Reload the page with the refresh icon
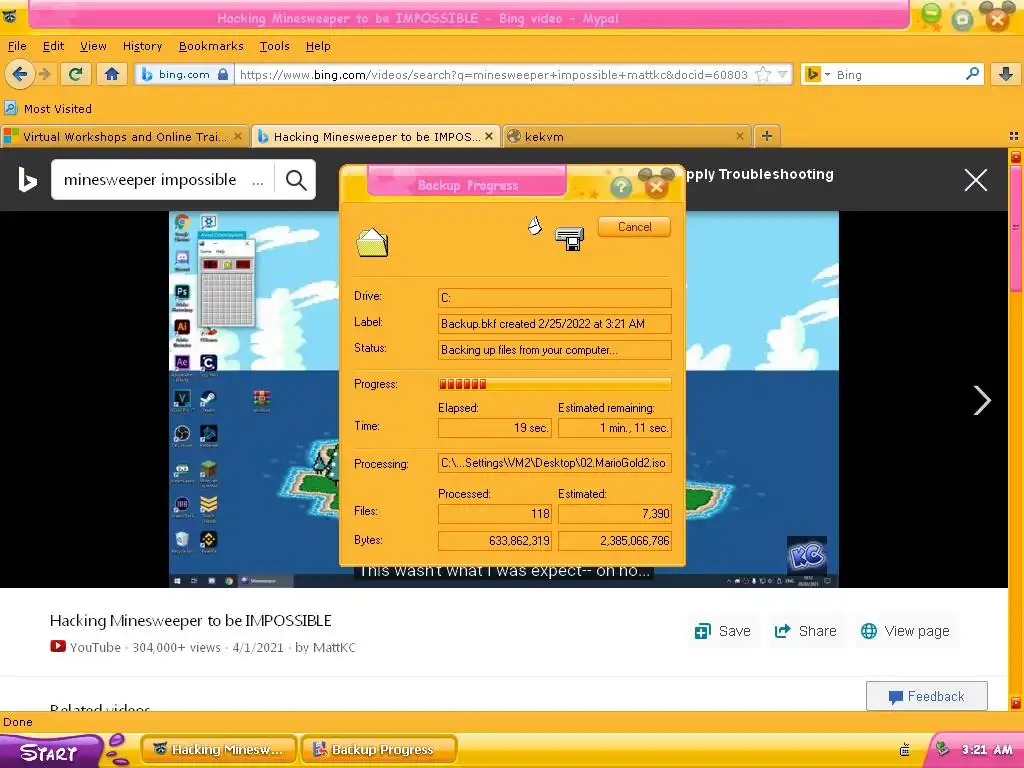This screenshot has width=1024, height=768. tap(75, 74)
